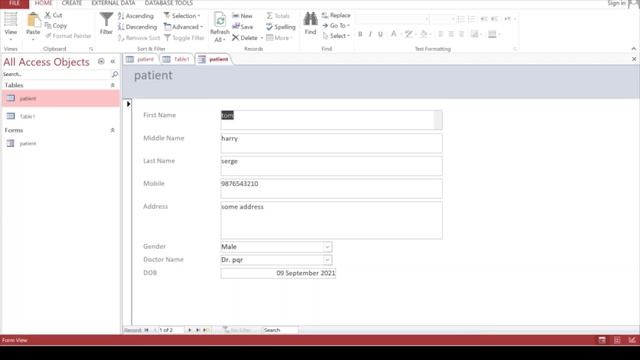This screenshot has height=360, width=640.
Task: Toggle Underline text formatting
Action: tap(380, 34)
